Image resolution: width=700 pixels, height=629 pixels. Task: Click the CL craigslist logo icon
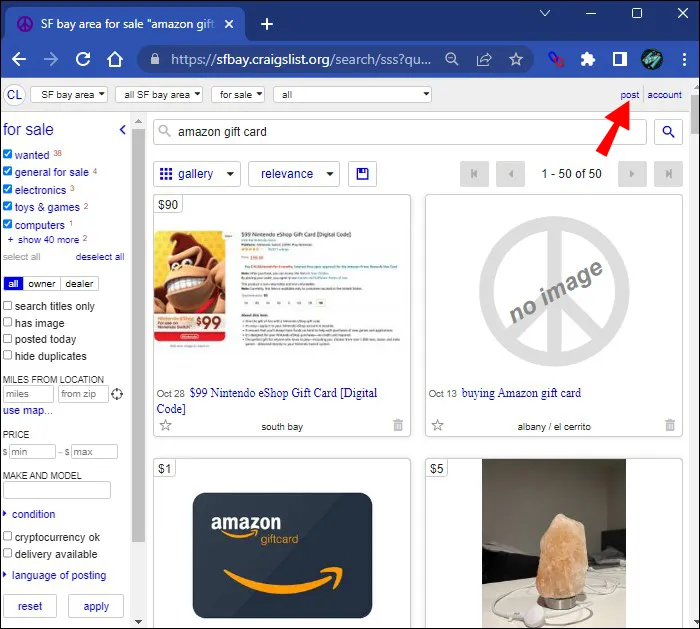click(14, 95)
